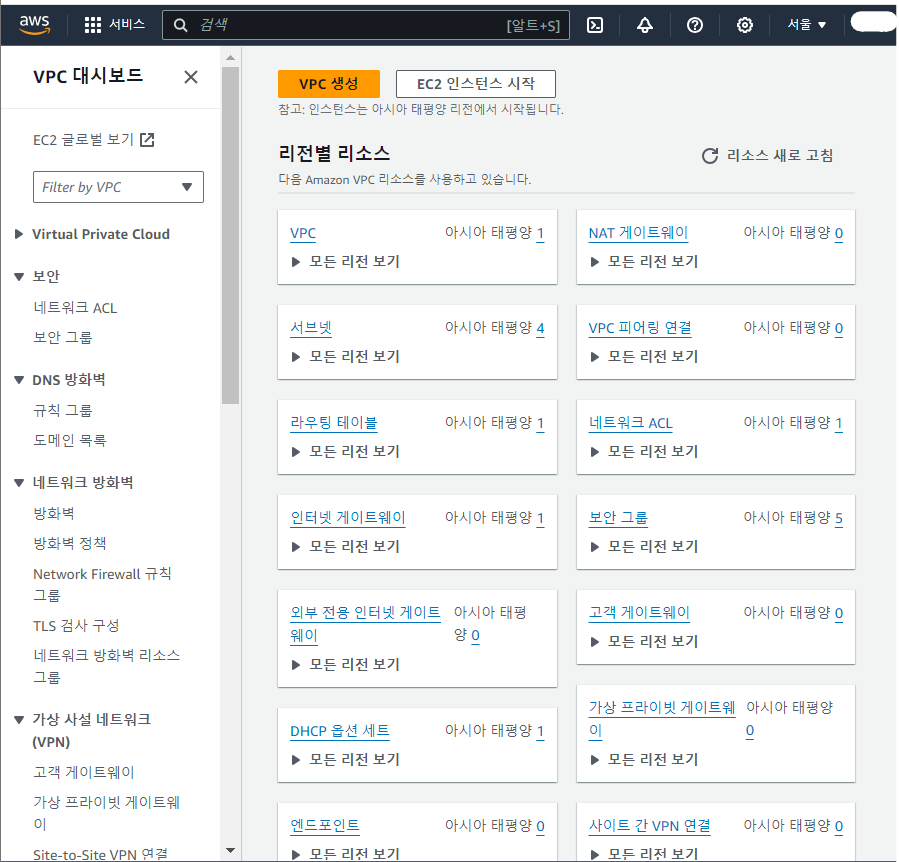The height and width of the screenshot is (862, 899).
Task: Collapse the DNS 방화벽 section
Action: pos(19,380)
